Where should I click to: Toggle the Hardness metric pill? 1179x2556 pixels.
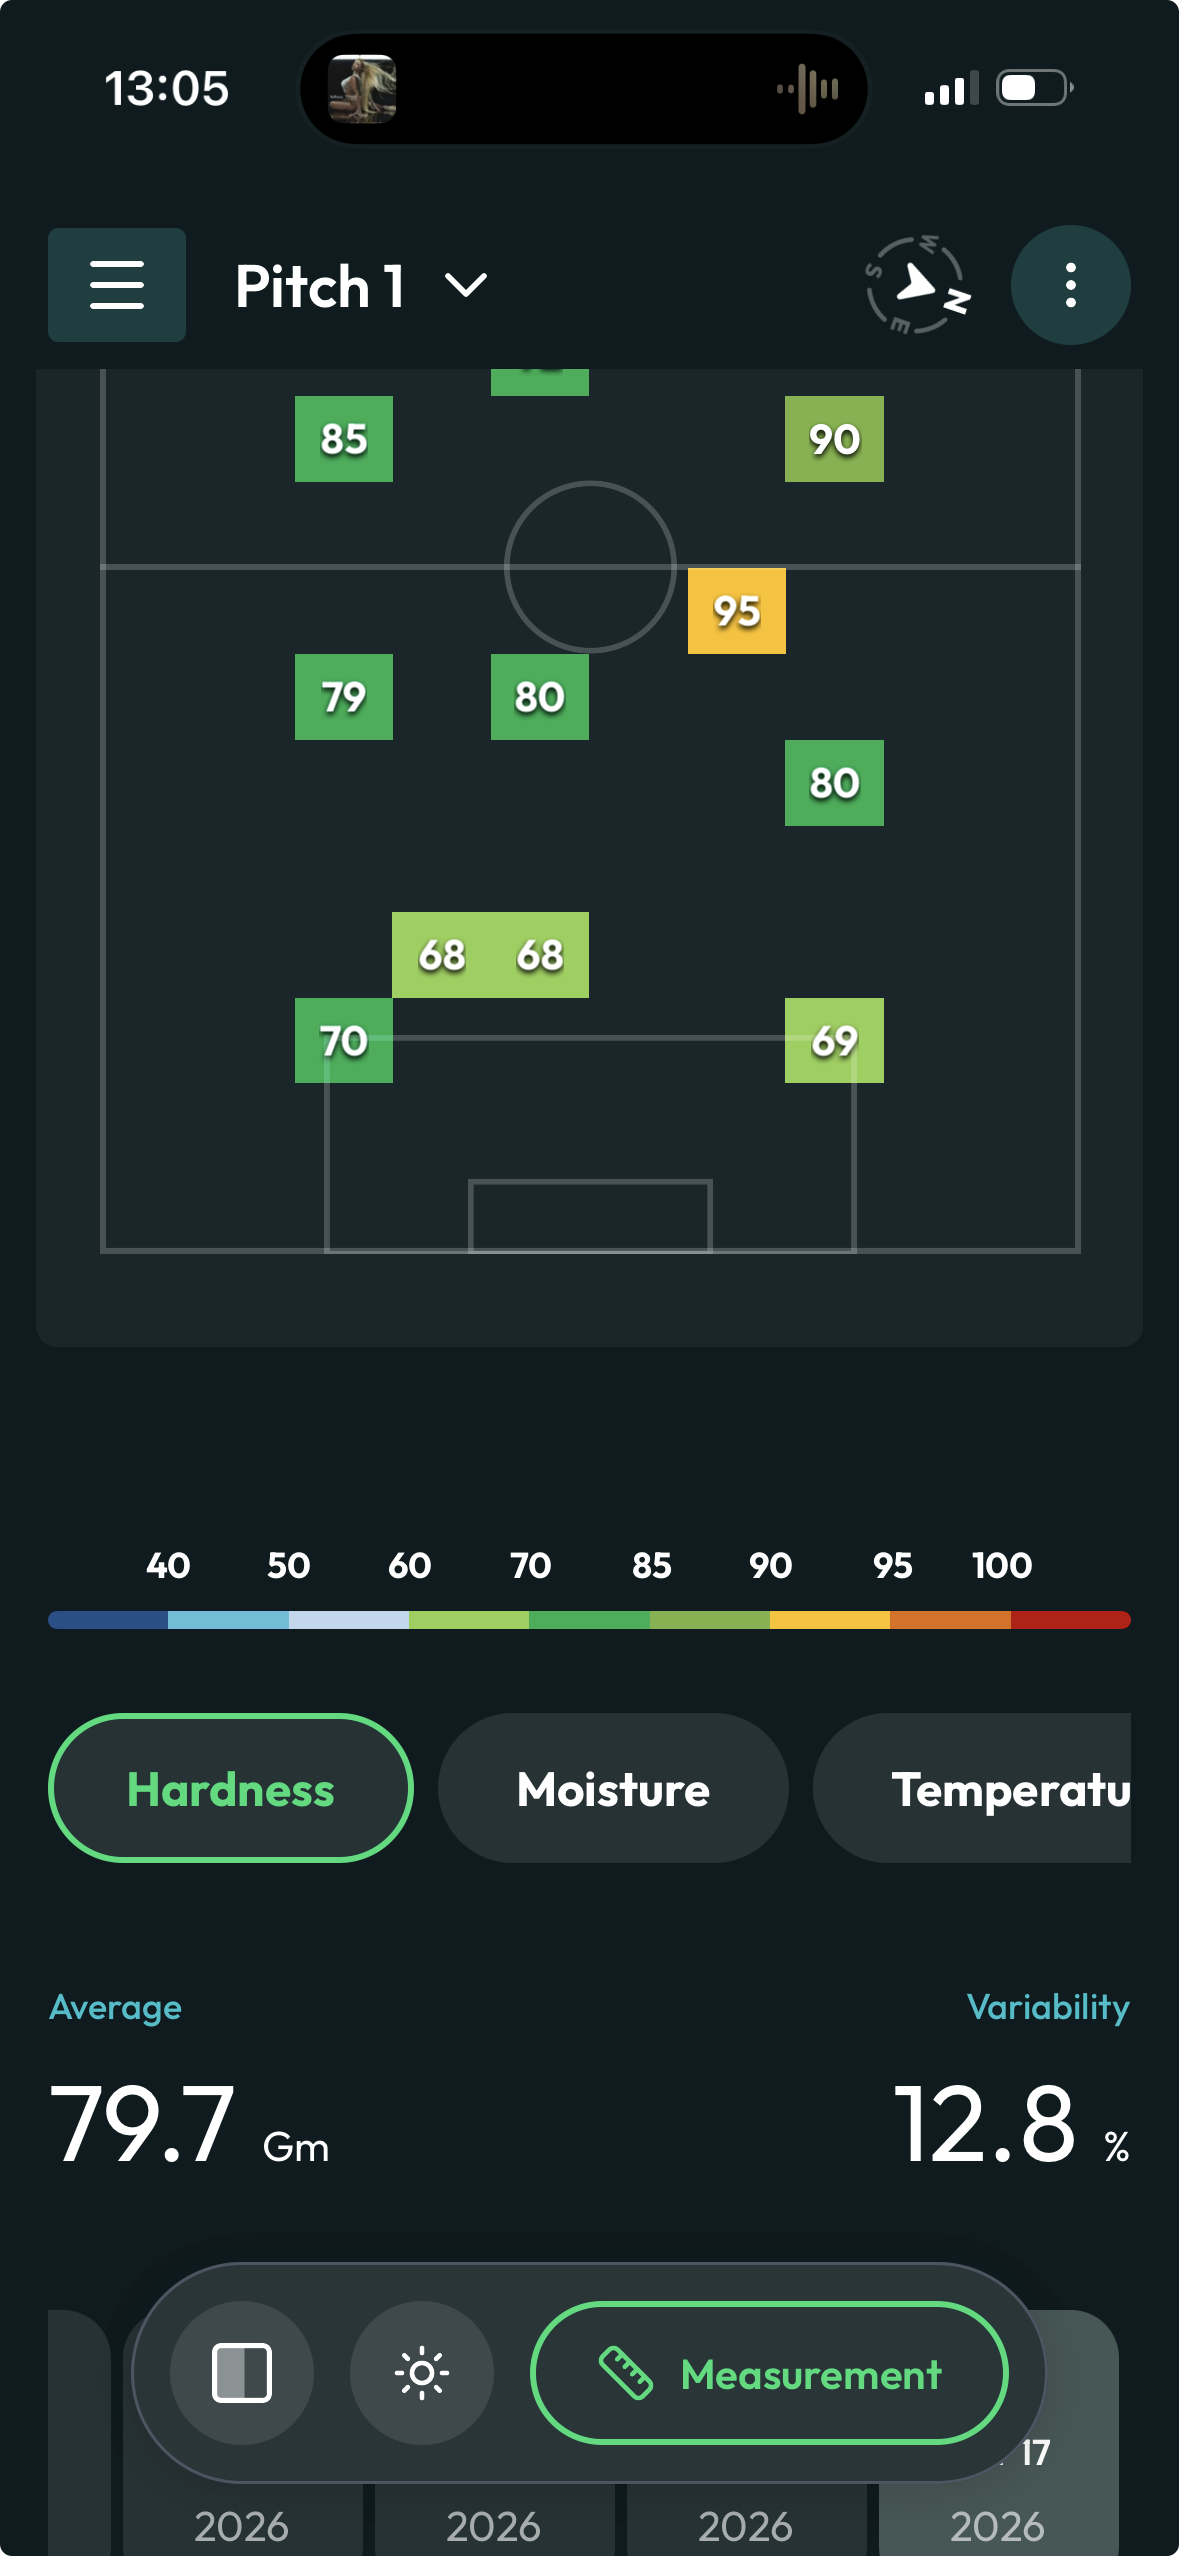[x=231, y=1789]
